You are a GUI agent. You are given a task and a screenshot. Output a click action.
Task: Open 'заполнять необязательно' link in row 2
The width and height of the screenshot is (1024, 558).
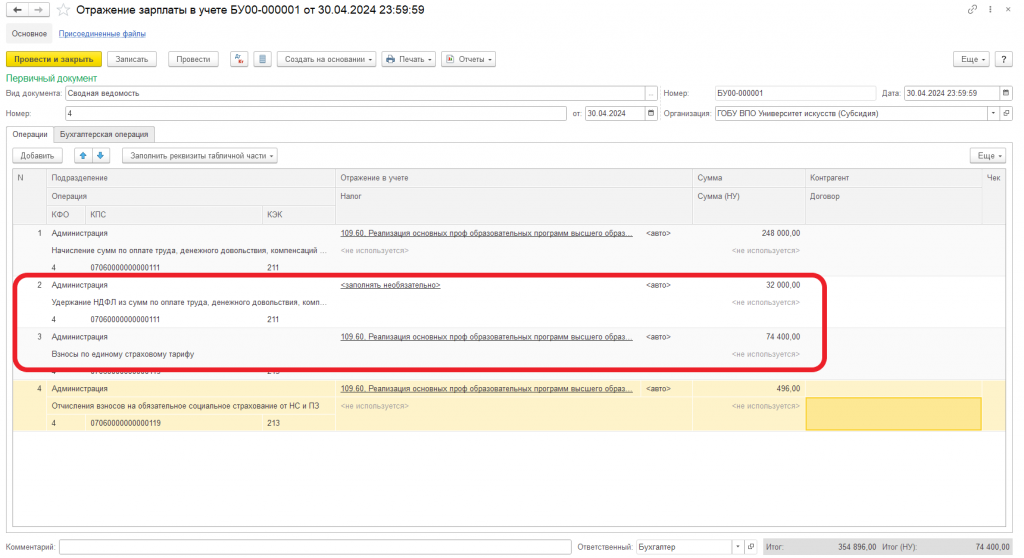[390, 285]
